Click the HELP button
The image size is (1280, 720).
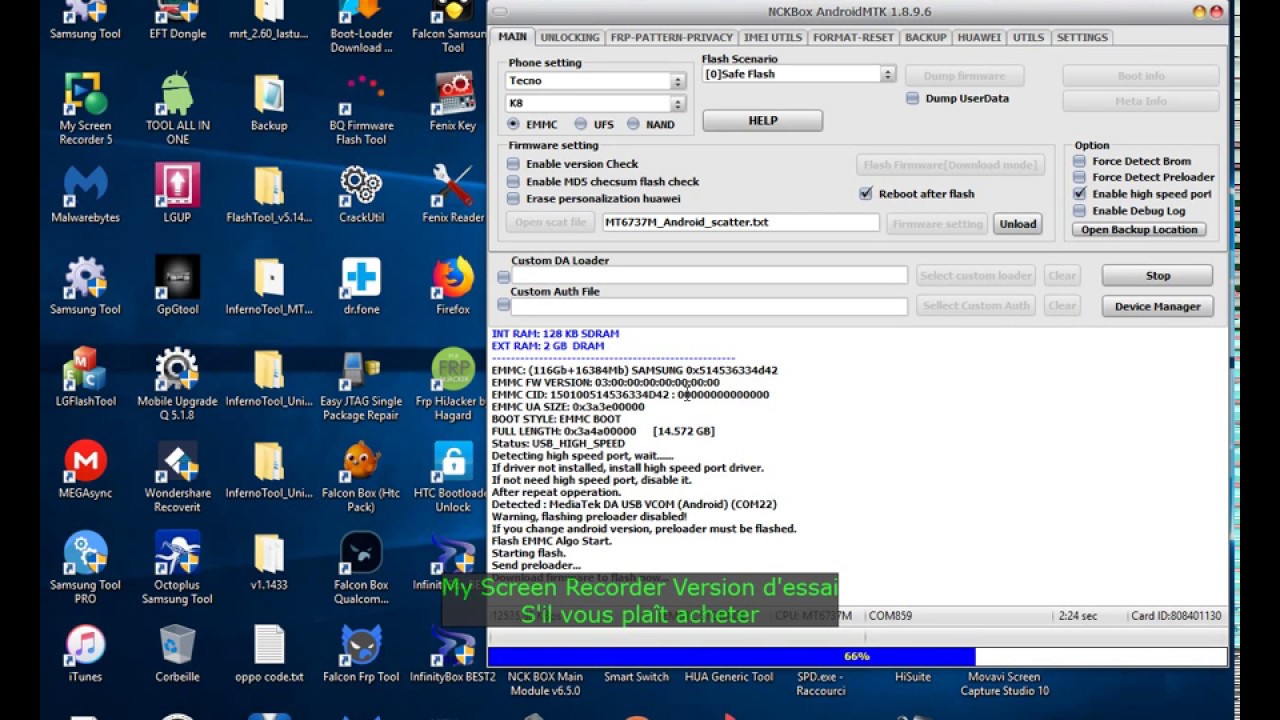[x=763, y=120]
